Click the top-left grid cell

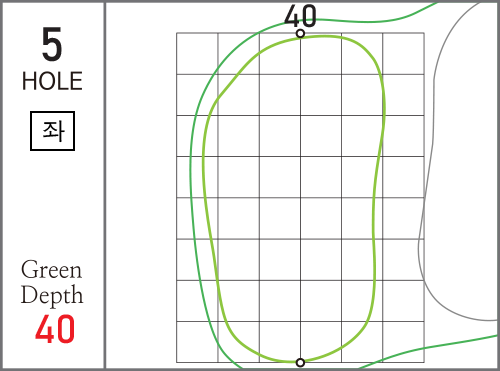click(197, 54)
